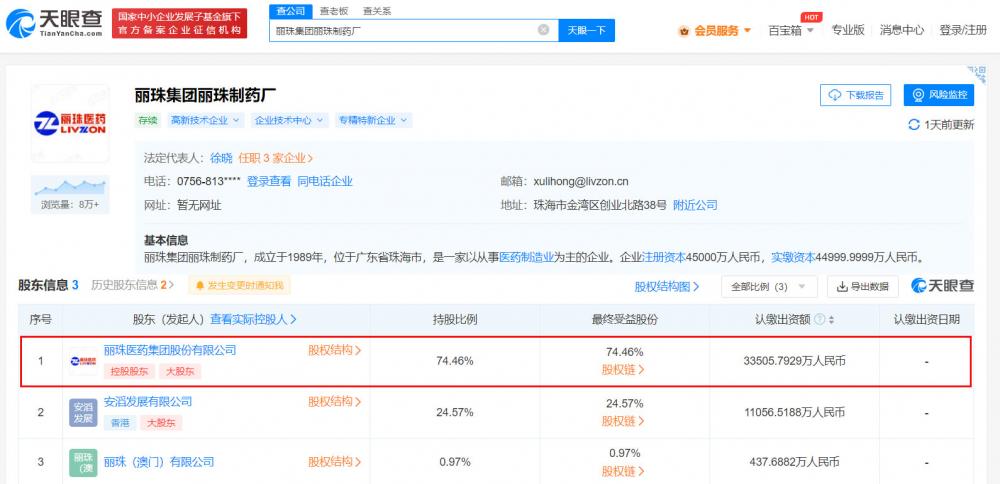Click 发生变更时通知我 bell button

pyautogui.click(x=239, y=285)
